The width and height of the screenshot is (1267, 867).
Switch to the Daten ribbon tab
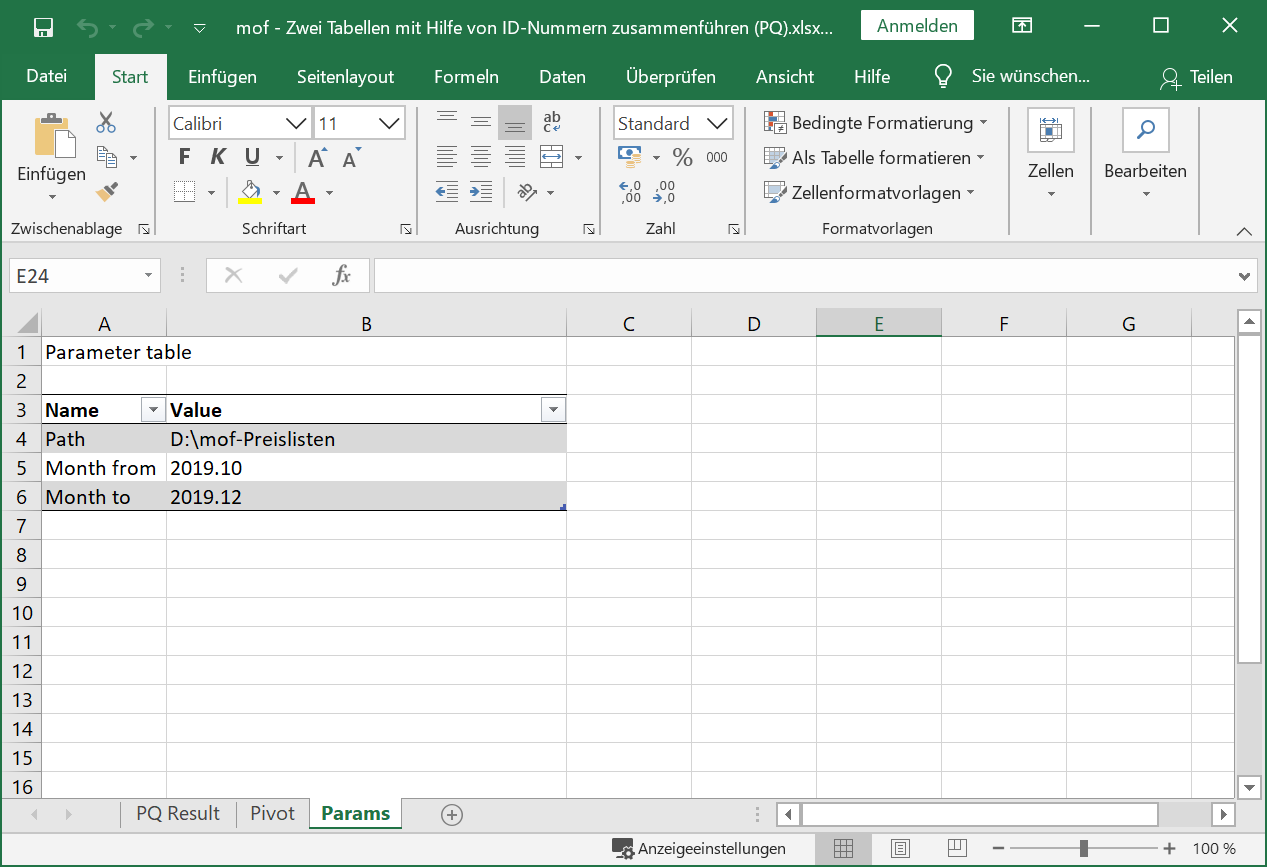[562, 77]
